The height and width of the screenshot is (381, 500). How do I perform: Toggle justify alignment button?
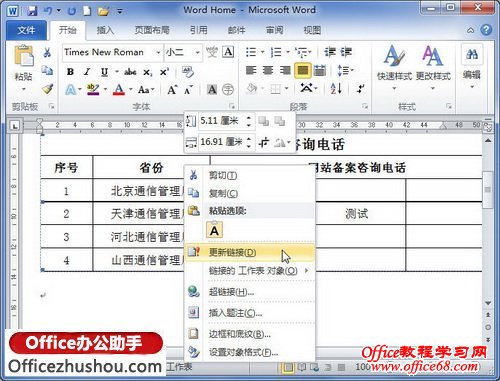tap(303, 70)
